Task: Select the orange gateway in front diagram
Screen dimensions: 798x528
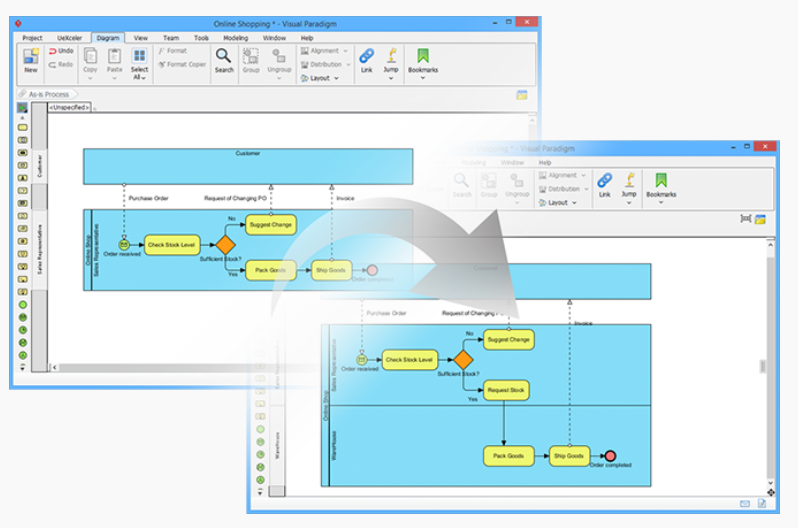Action: coord(463,360)
